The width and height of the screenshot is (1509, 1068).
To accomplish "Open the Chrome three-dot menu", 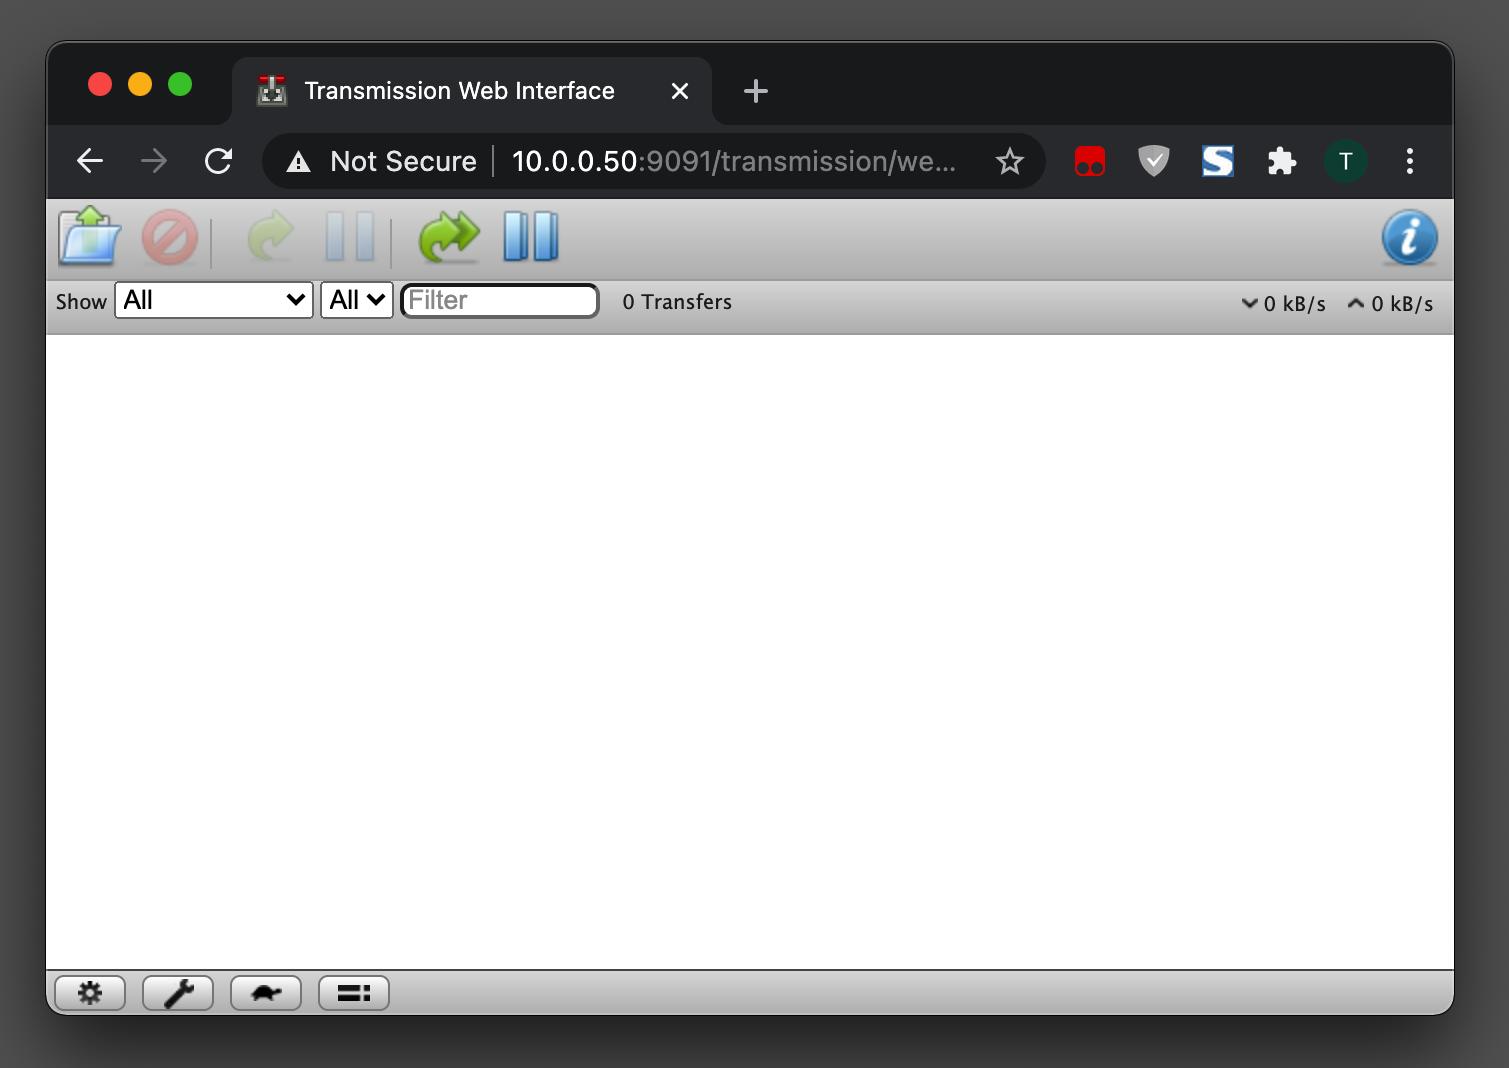I will (1410, 161).
